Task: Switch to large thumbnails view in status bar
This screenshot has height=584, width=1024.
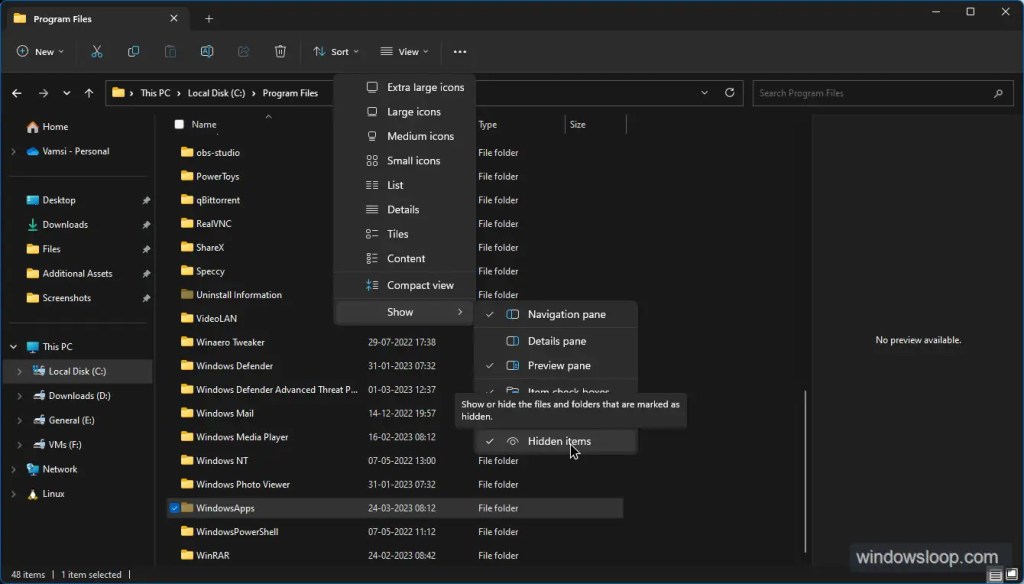Action: click(x=1012, y=576)
